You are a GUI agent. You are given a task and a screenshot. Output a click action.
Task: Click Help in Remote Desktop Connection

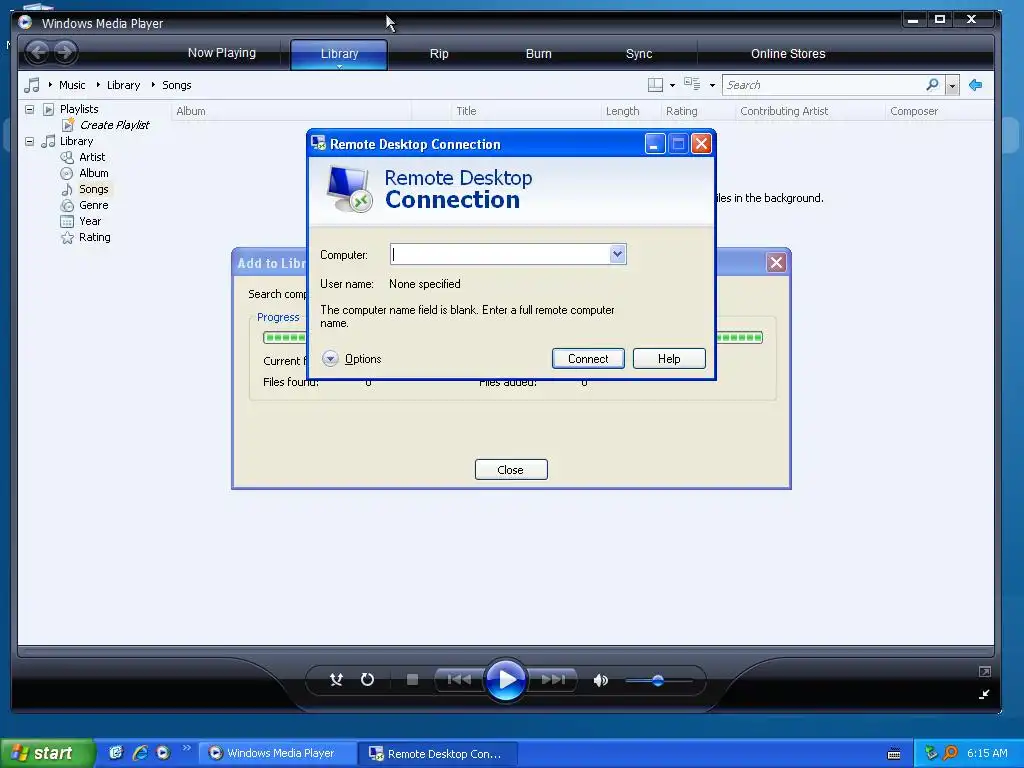(669, 359)
